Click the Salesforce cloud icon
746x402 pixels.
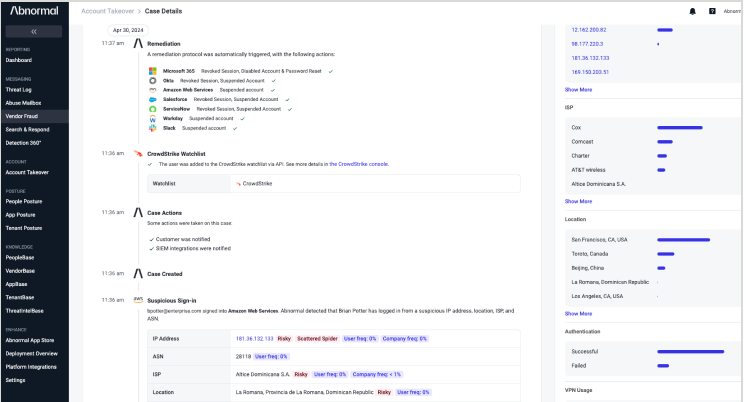tap(153, 99)
